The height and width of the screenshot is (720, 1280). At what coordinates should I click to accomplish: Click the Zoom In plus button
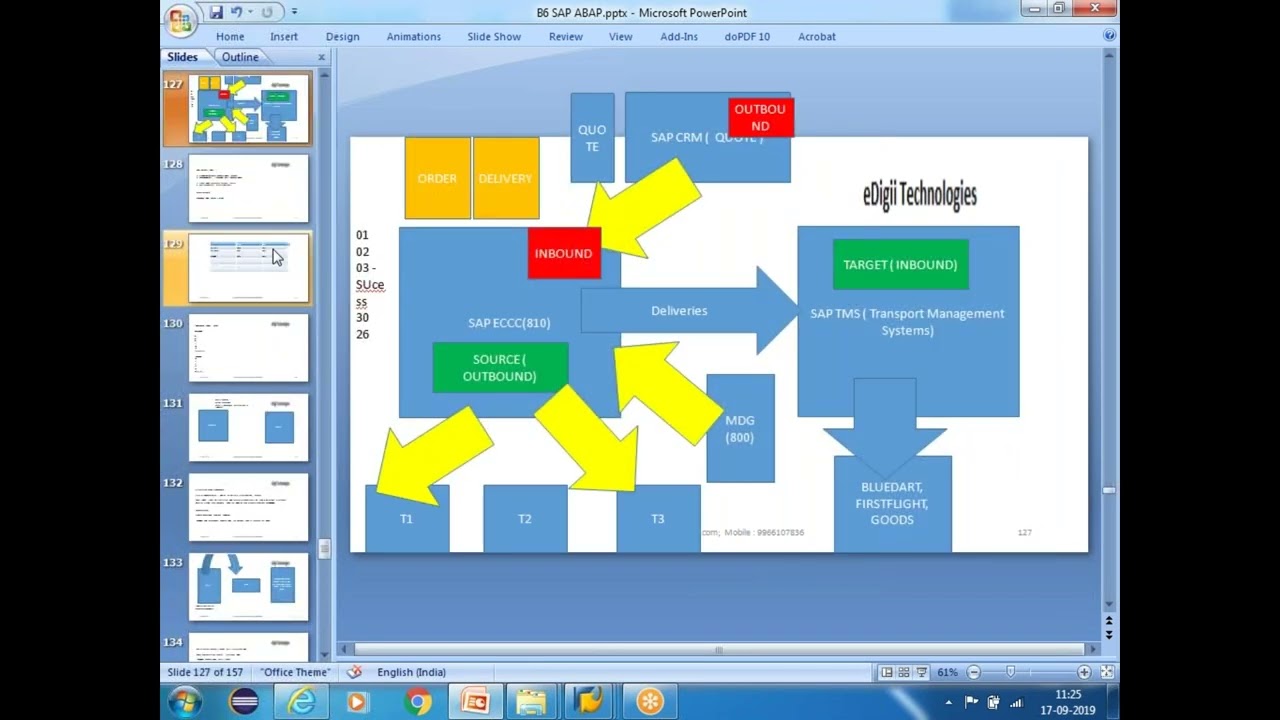[x=1084, y=673]
